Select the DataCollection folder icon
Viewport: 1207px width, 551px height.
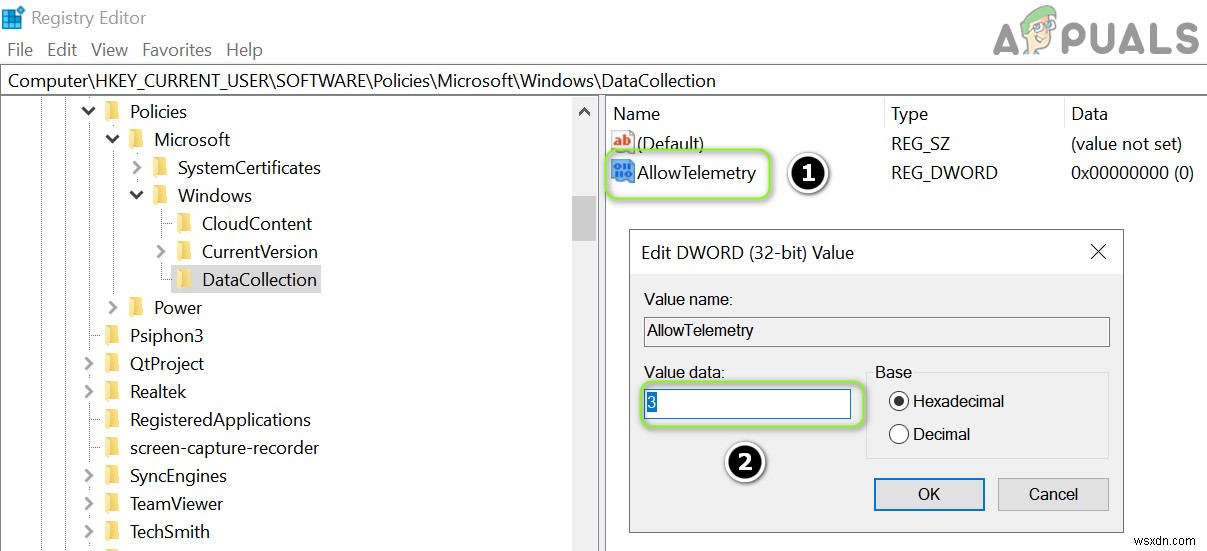184,279
